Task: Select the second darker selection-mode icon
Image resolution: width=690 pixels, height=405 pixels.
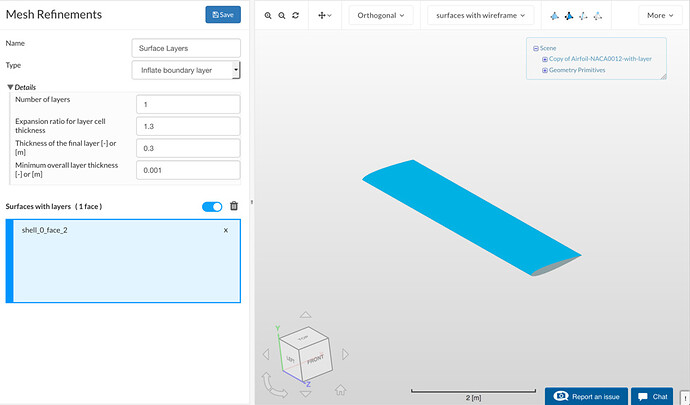Action: click(x=569, y=16)
